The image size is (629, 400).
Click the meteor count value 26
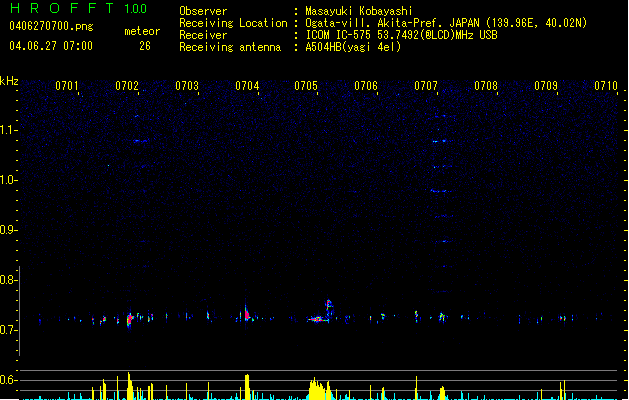pos(145,46)
